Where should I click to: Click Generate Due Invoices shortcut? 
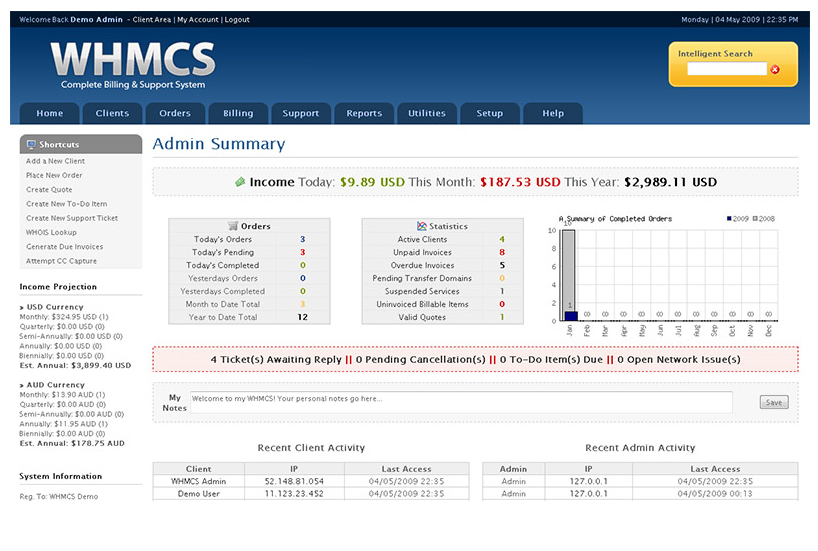click(65, 247)
